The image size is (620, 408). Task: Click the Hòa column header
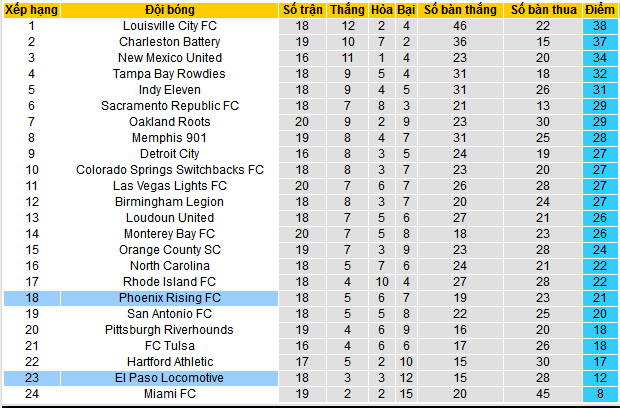(382, 10)
